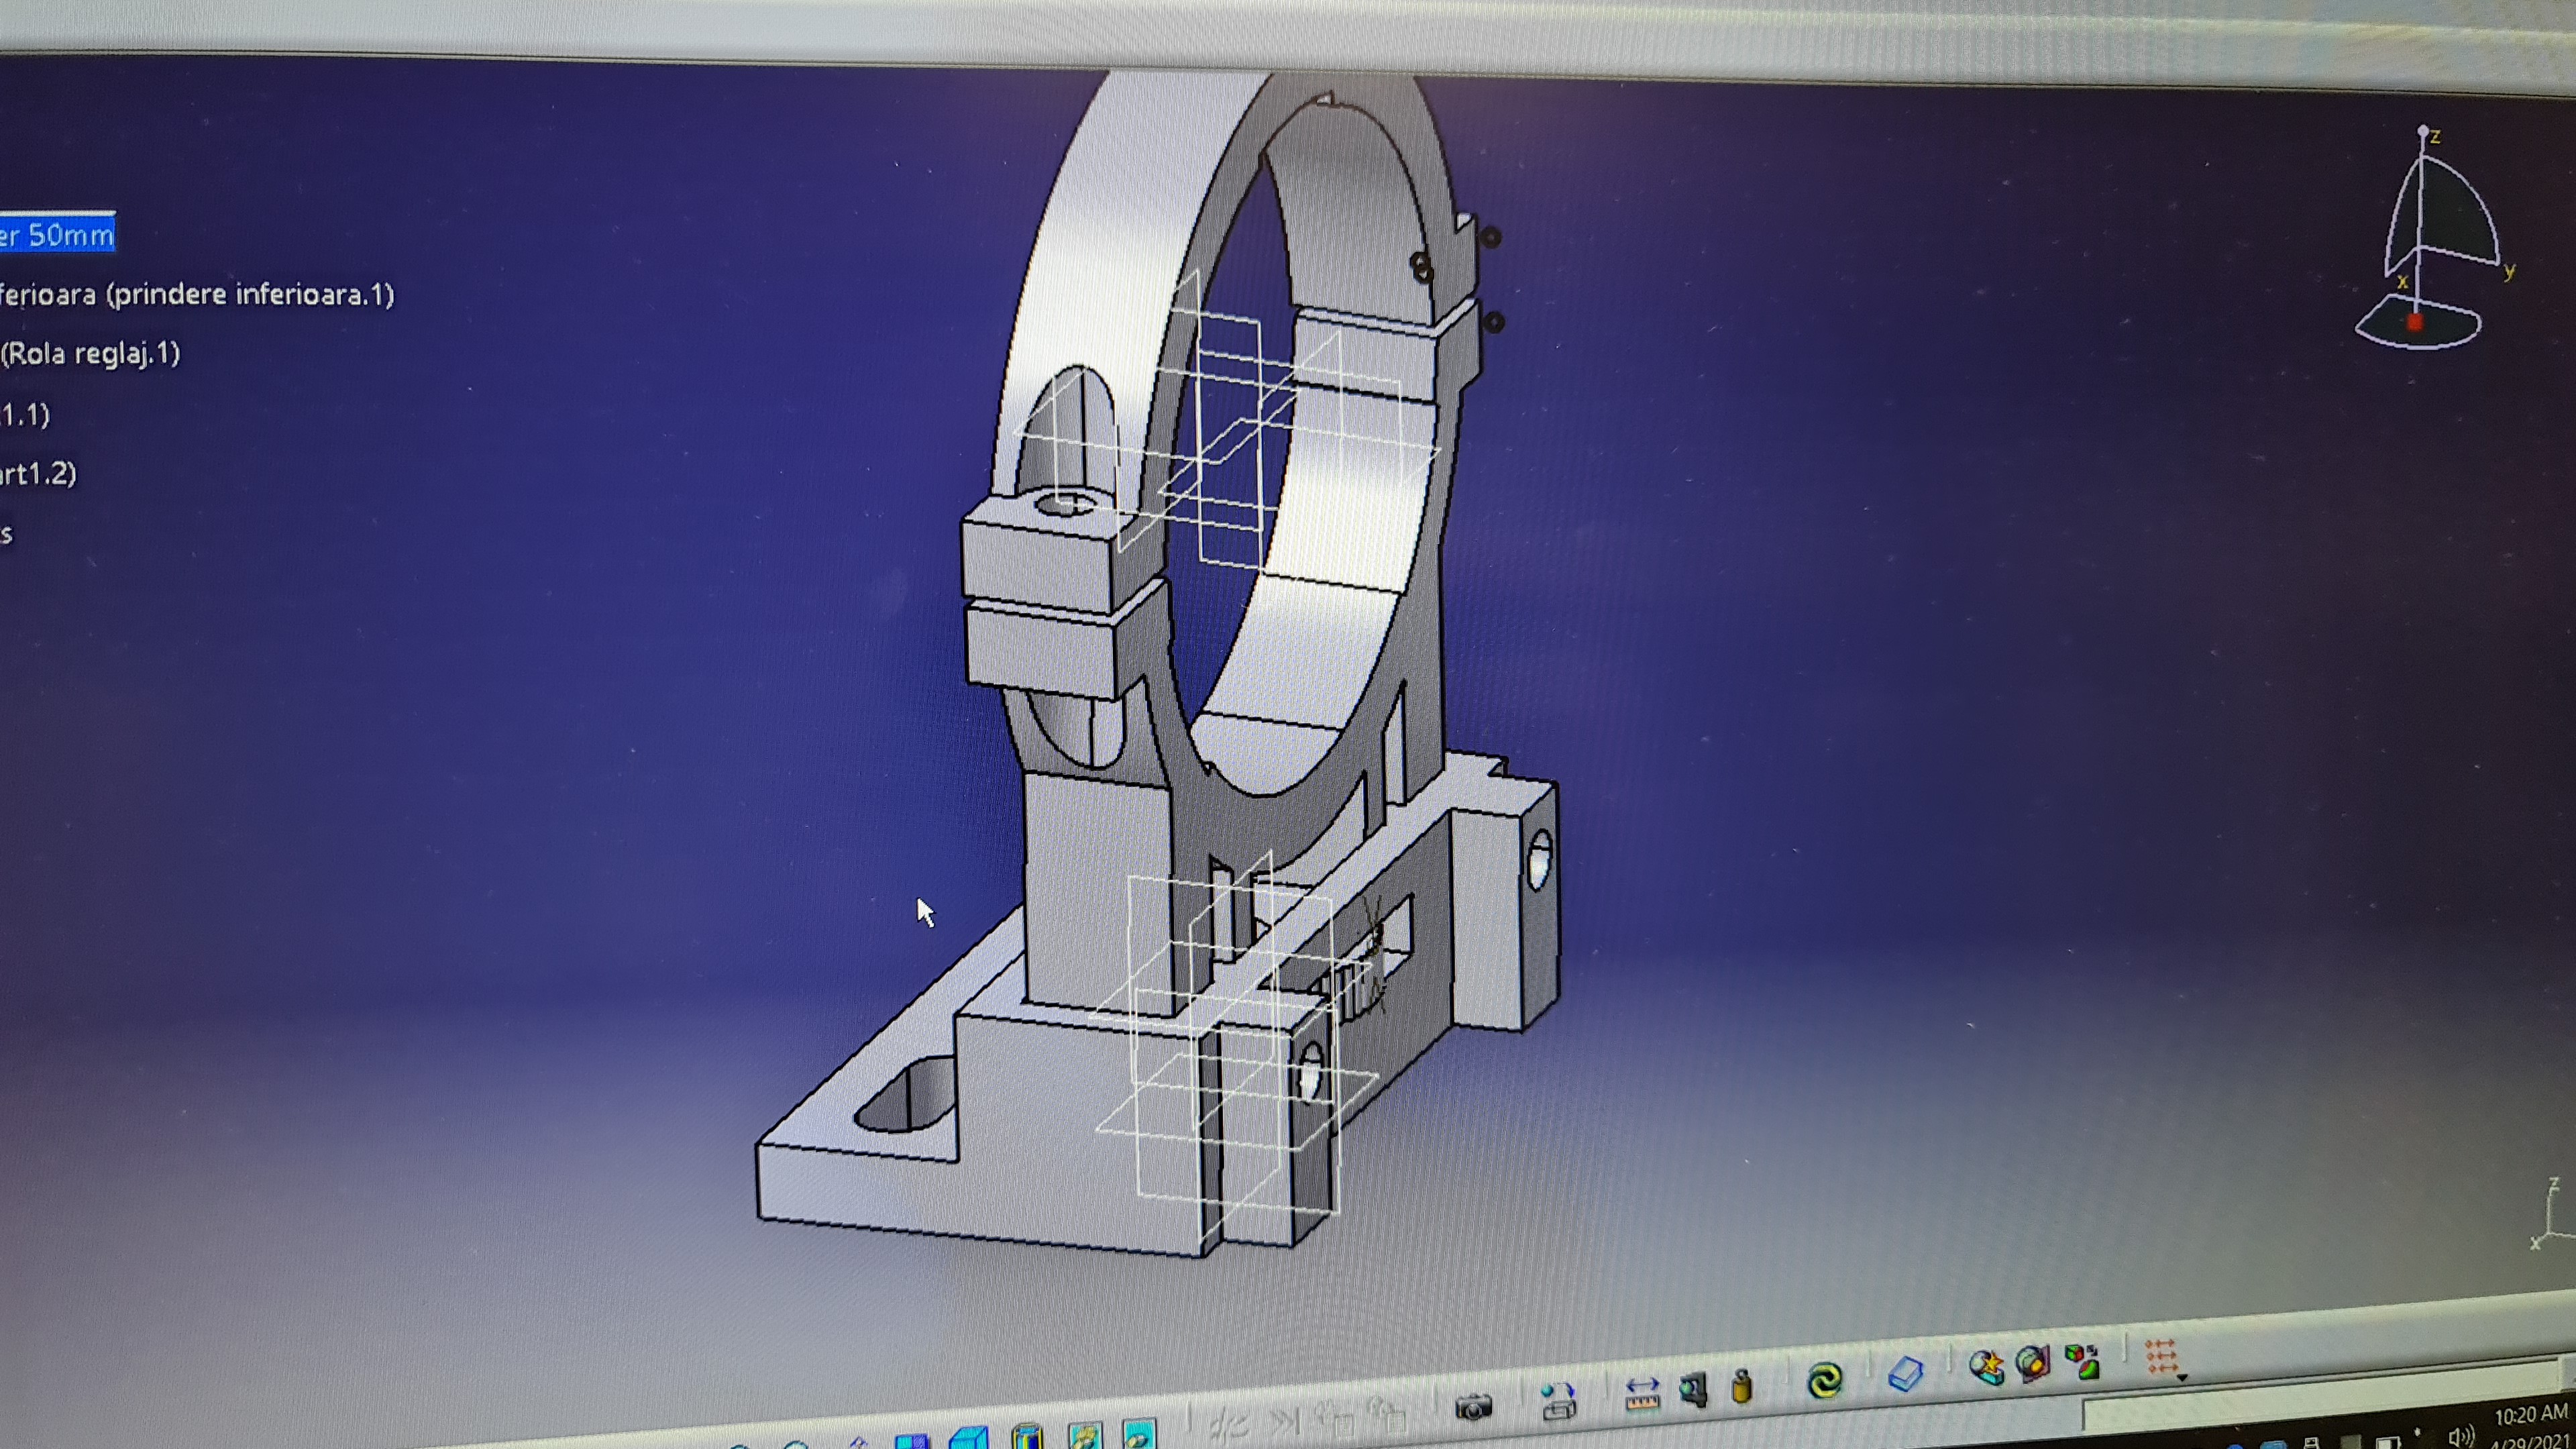
Task: Open the Catalog Browser book icon
Action: (1906, 1375)
